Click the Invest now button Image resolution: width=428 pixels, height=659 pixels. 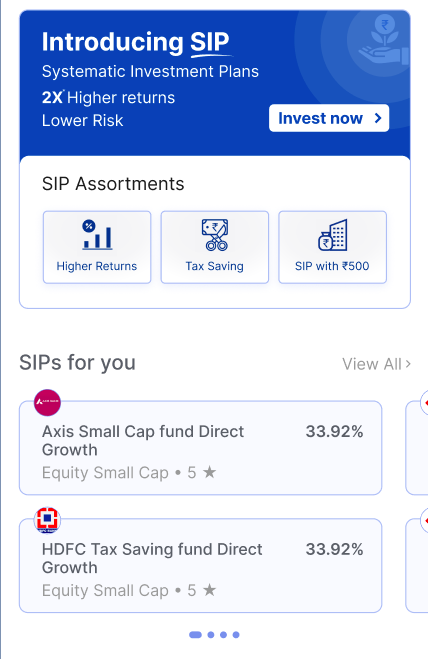[329, 118]
